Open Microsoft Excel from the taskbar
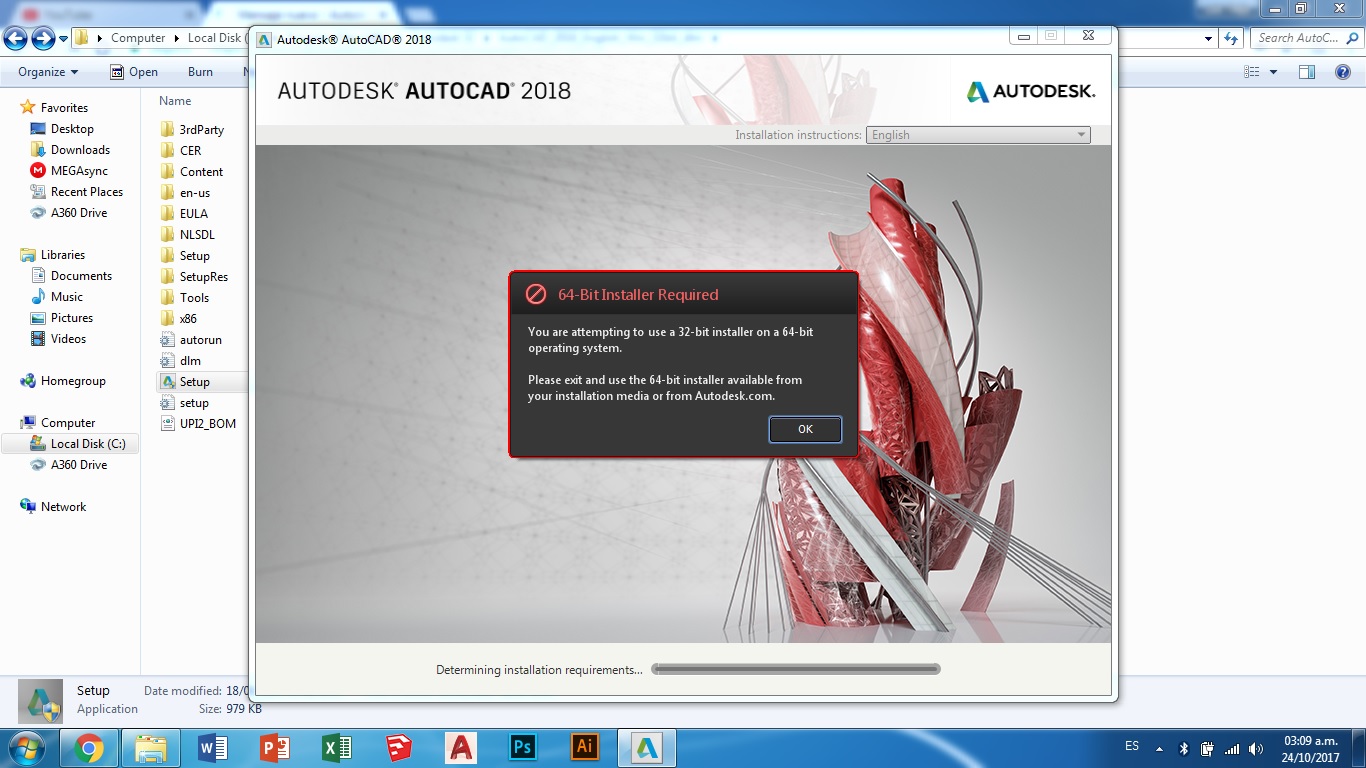 337,746
